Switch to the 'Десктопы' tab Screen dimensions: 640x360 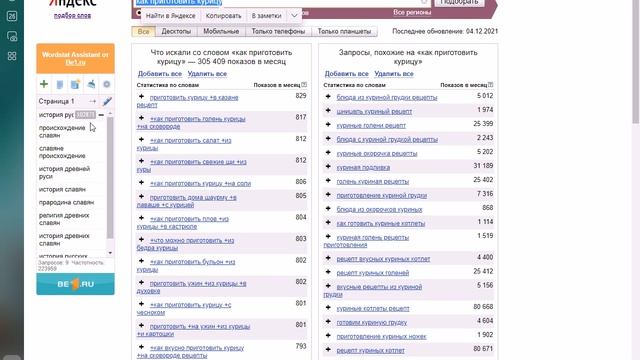[x=176, y=31]
